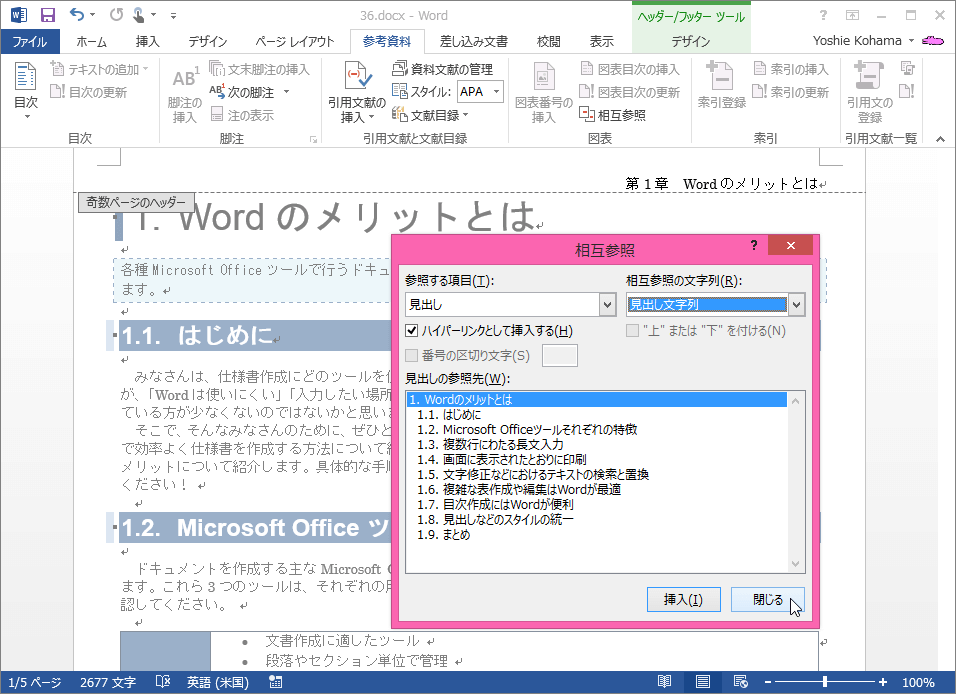This screenshot has height=694, width=956.
Task: Click 脚注の挿入 footnote icon
Action: pos(185,93)
